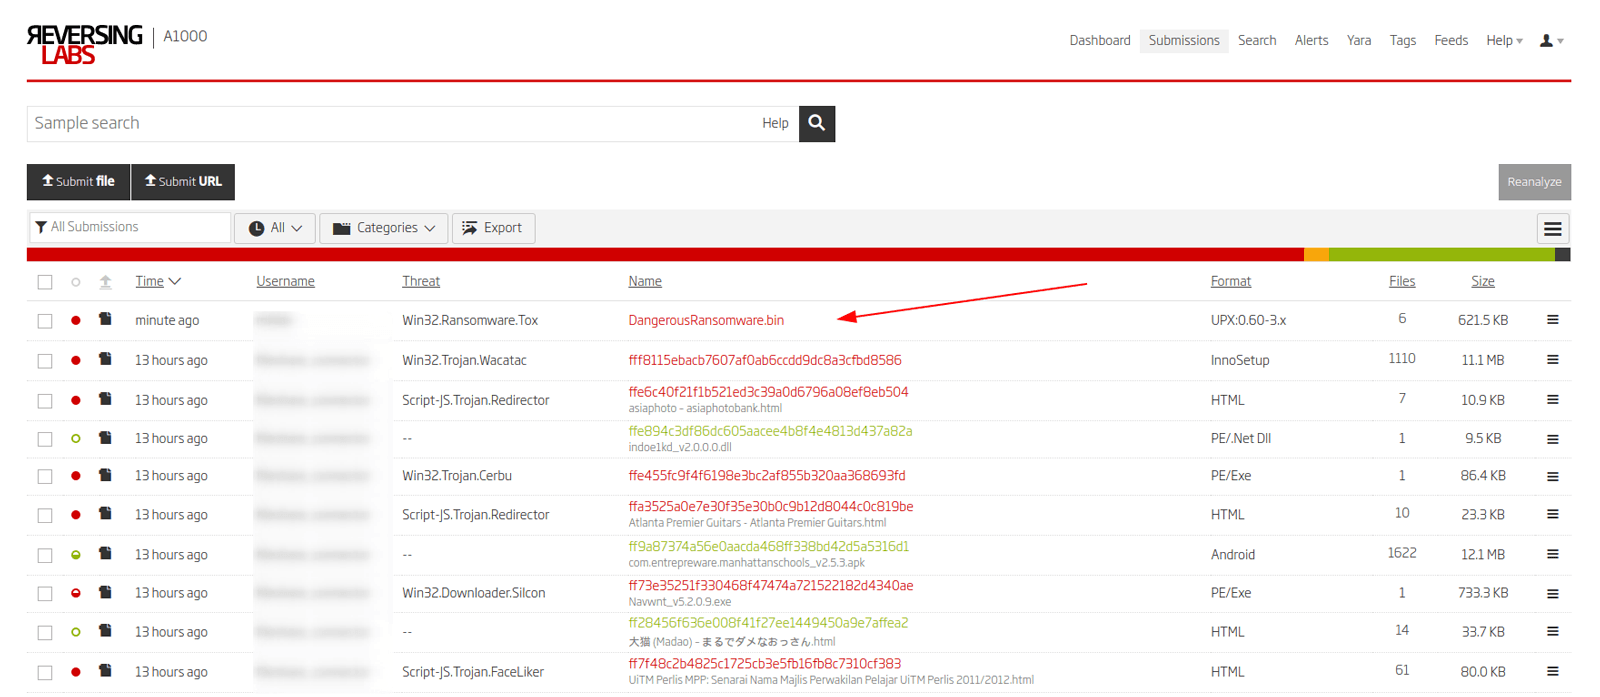Open the table column settings hamburger icon
1600x697 pixels.
pos(1552,229)
